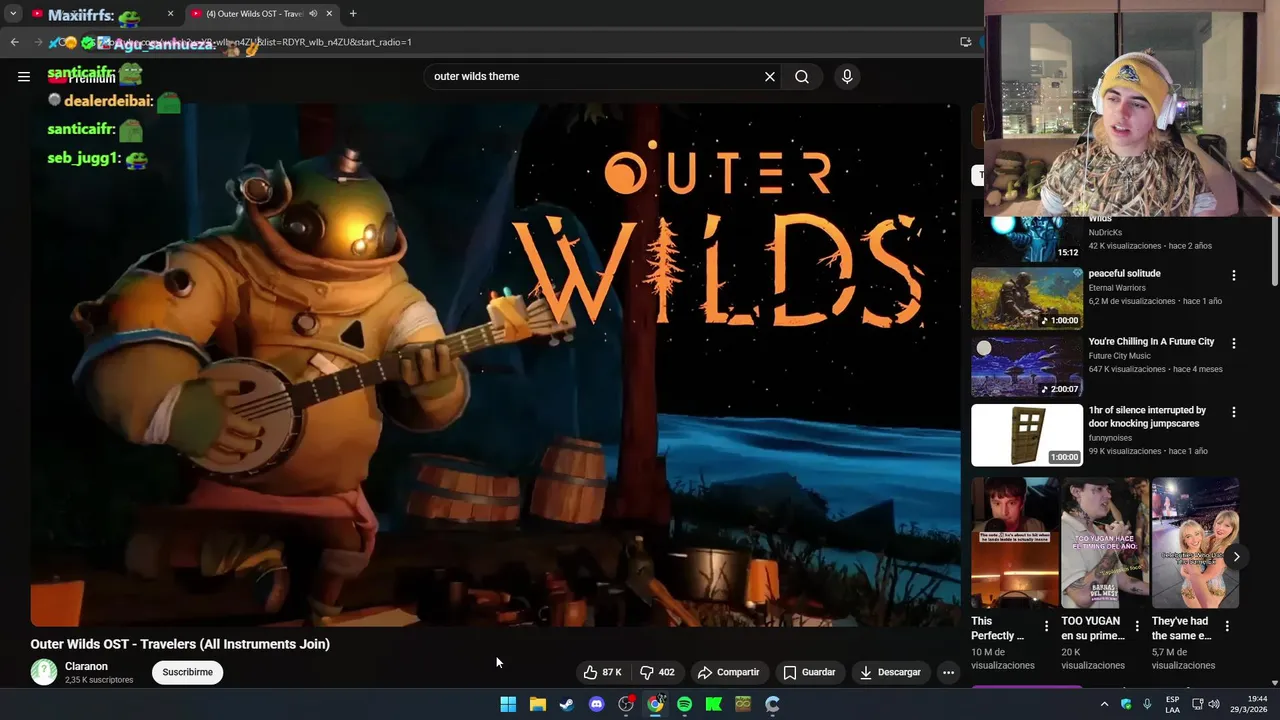Clear the search box with the X
This screenshot has height=720, width=1280.
click(x=770, y=76)
